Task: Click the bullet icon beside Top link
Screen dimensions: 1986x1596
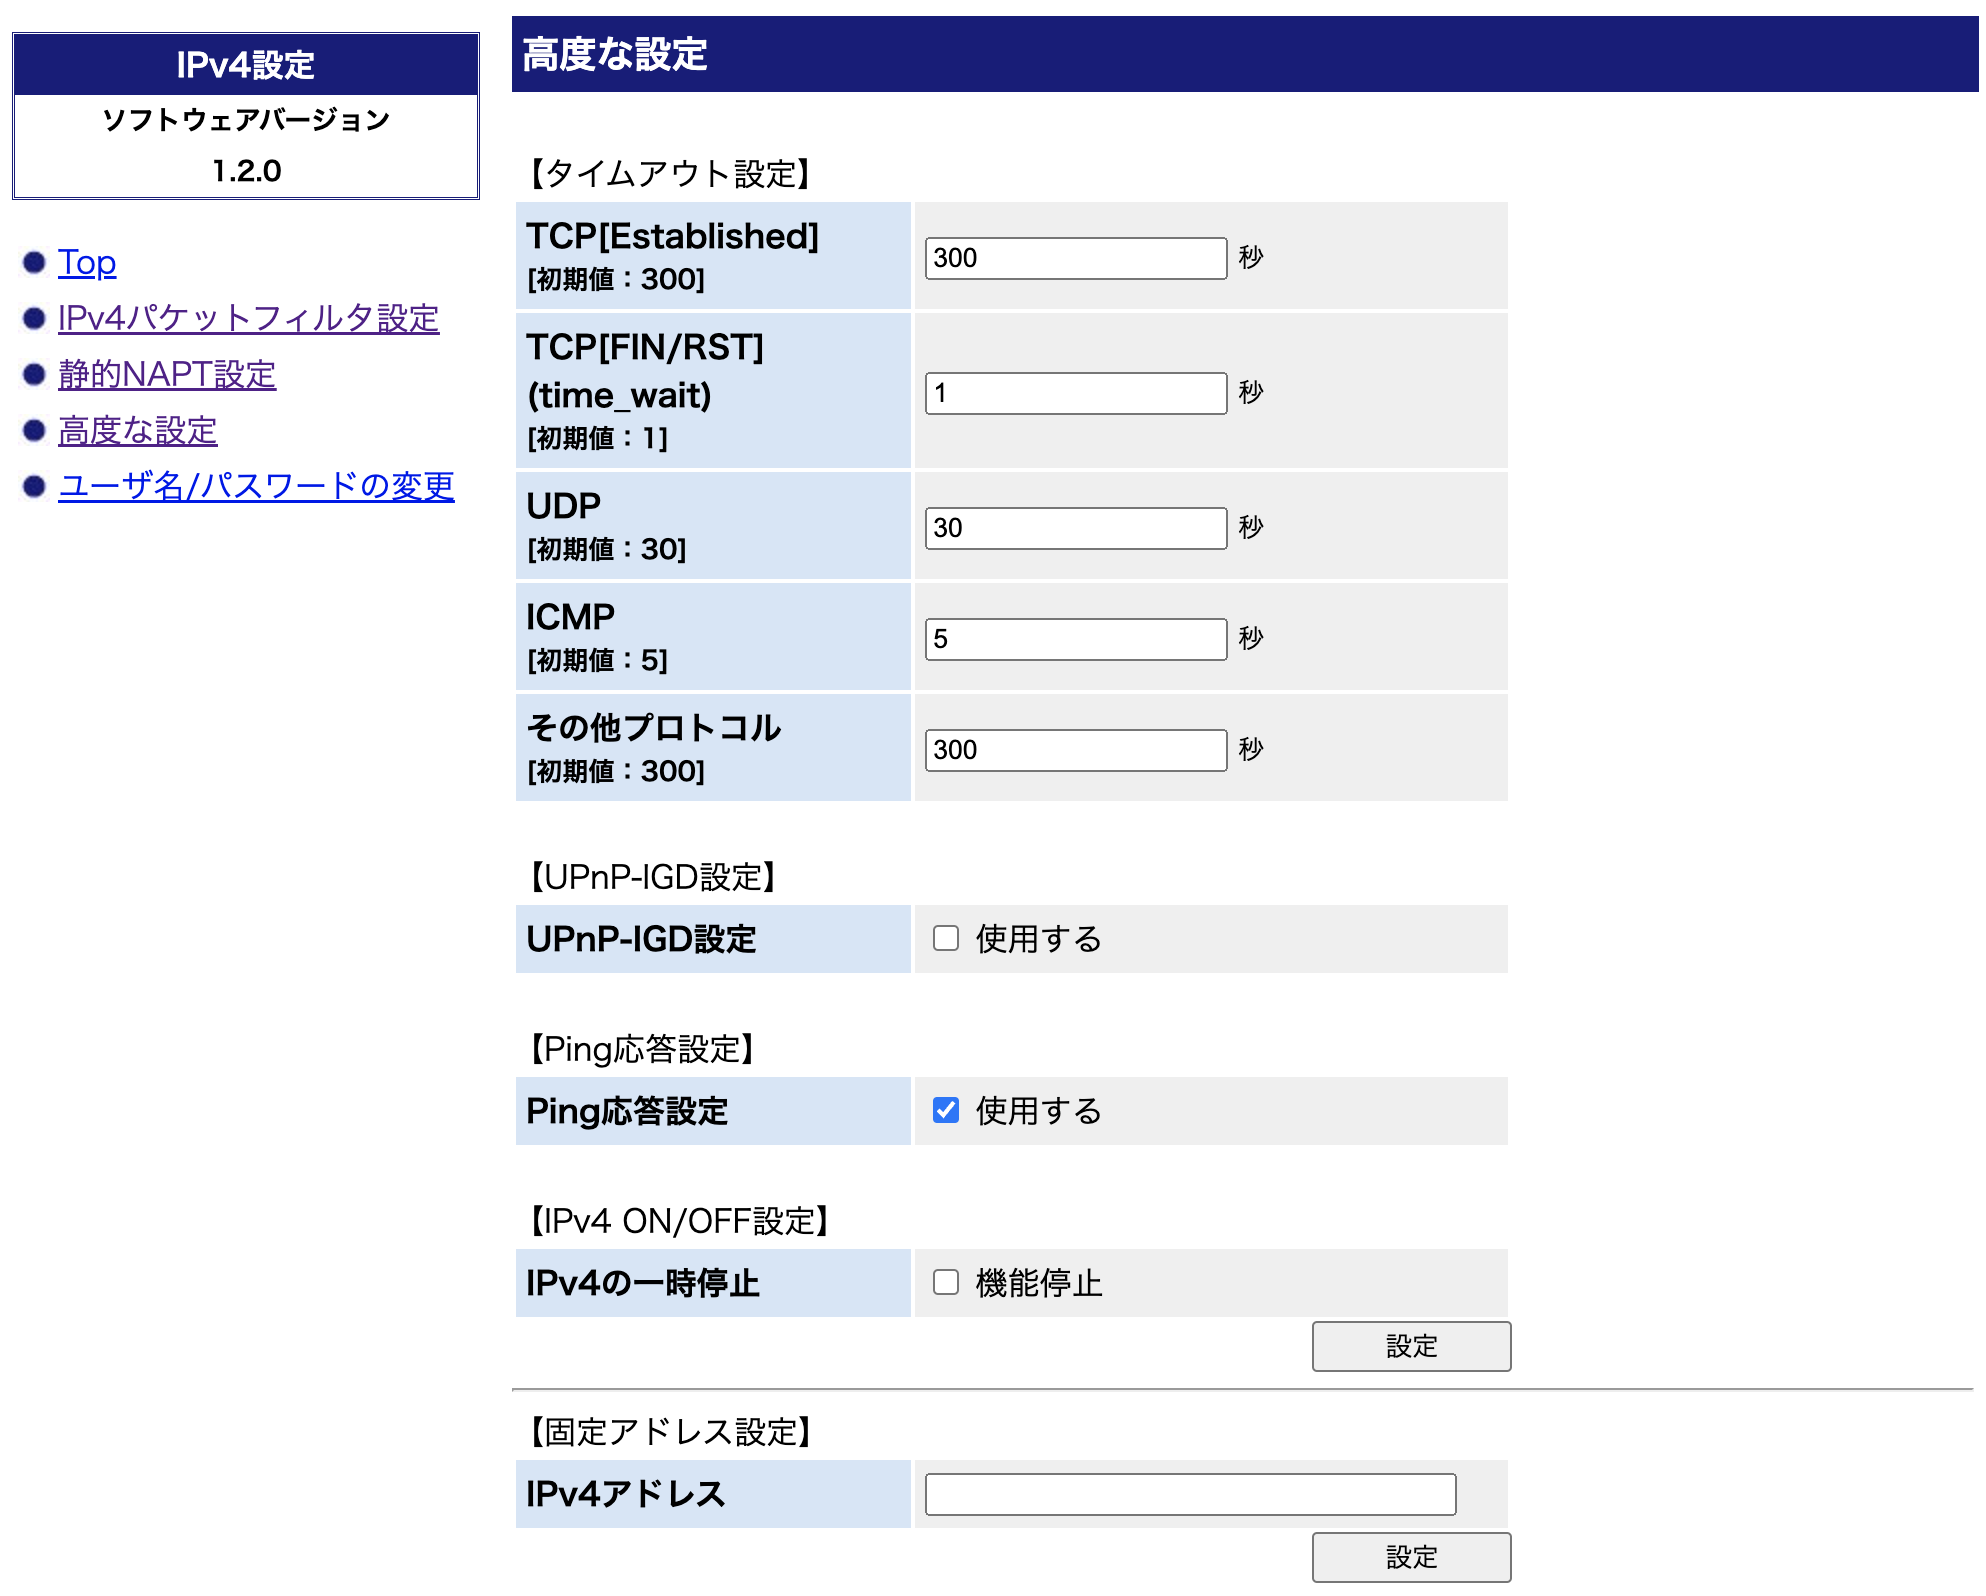Action: (32, 261)
